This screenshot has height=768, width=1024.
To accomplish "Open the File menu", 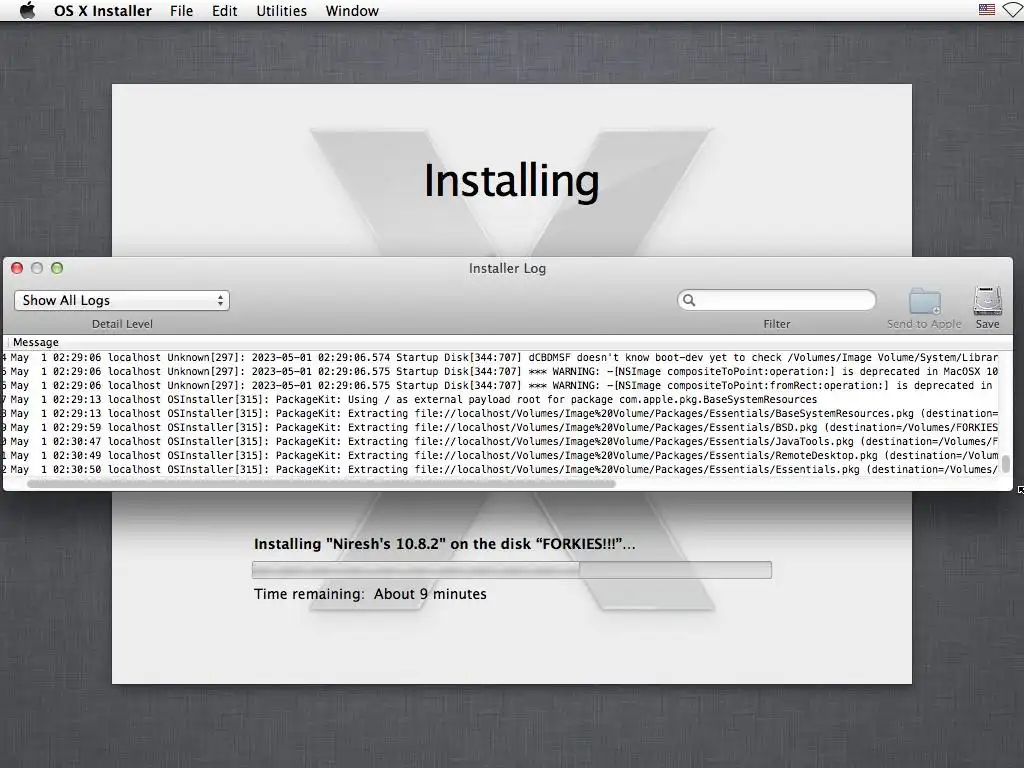I will click(182, 11).
